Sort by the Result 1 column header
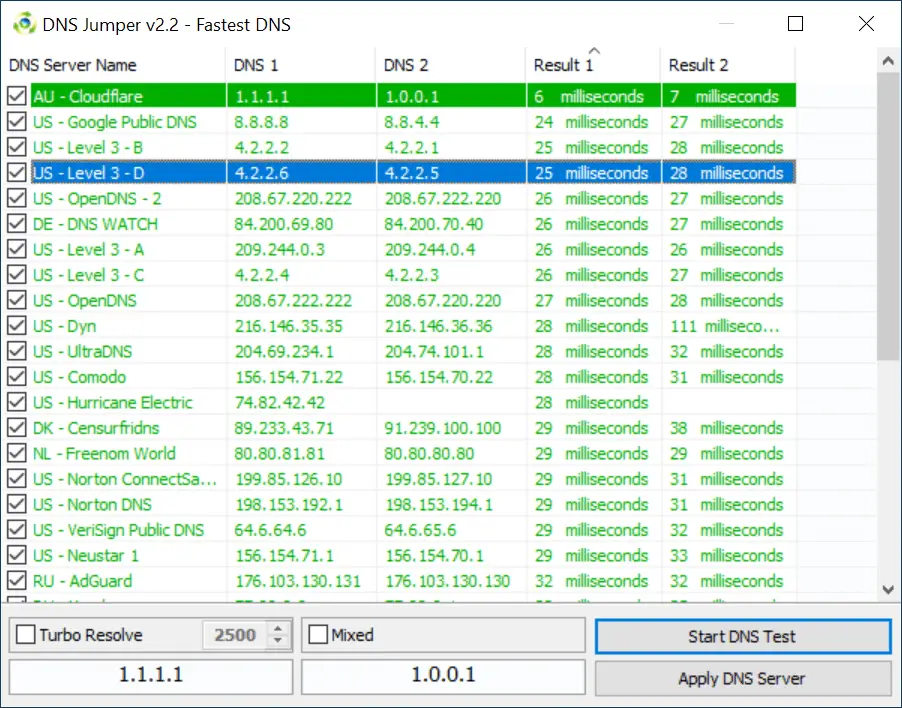This screenshot has width=902, height=708. tap(593, 65)
